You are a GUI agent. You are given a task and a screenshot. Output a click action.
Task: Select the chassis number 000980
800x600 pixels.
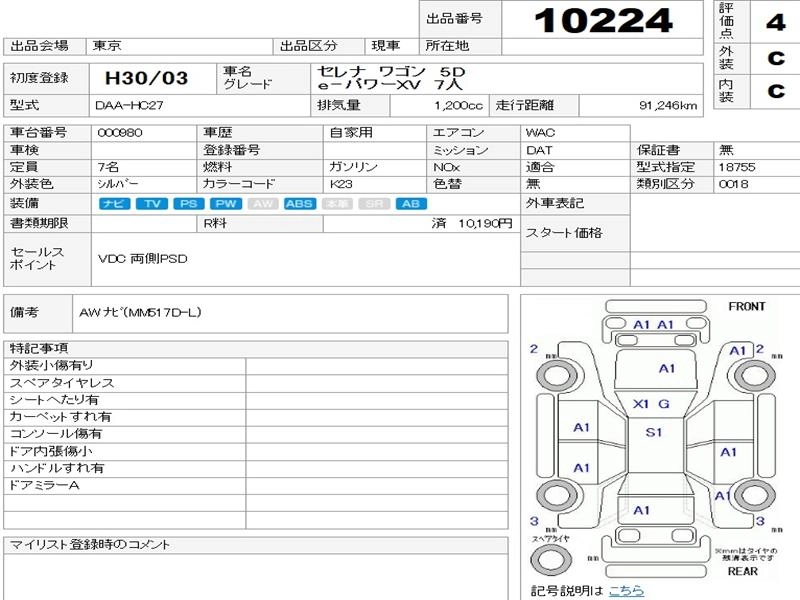point(120,133)
